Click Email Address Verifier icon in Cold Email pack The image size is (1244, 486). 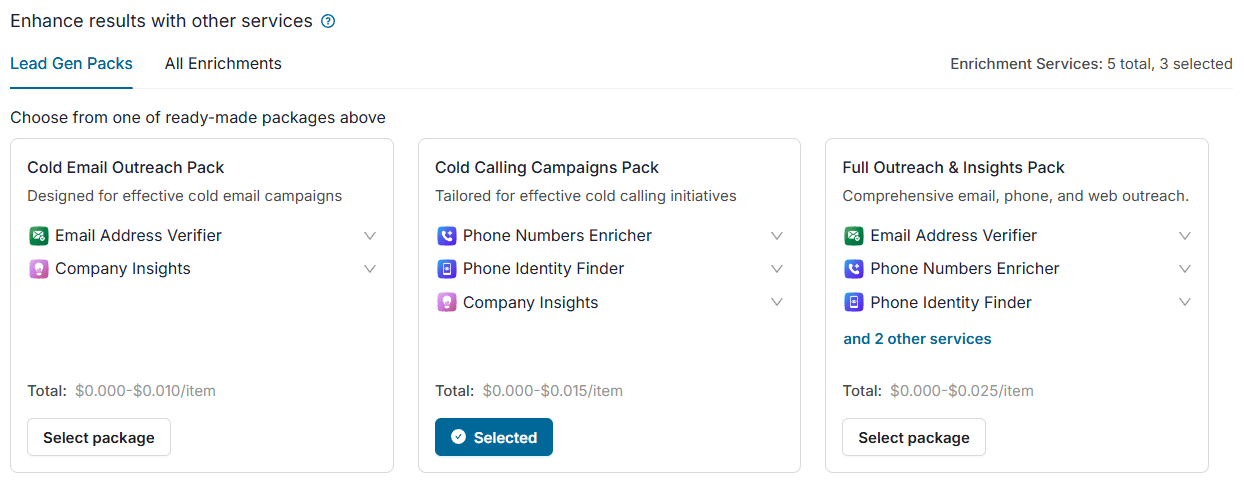click(x=39, y=236)
